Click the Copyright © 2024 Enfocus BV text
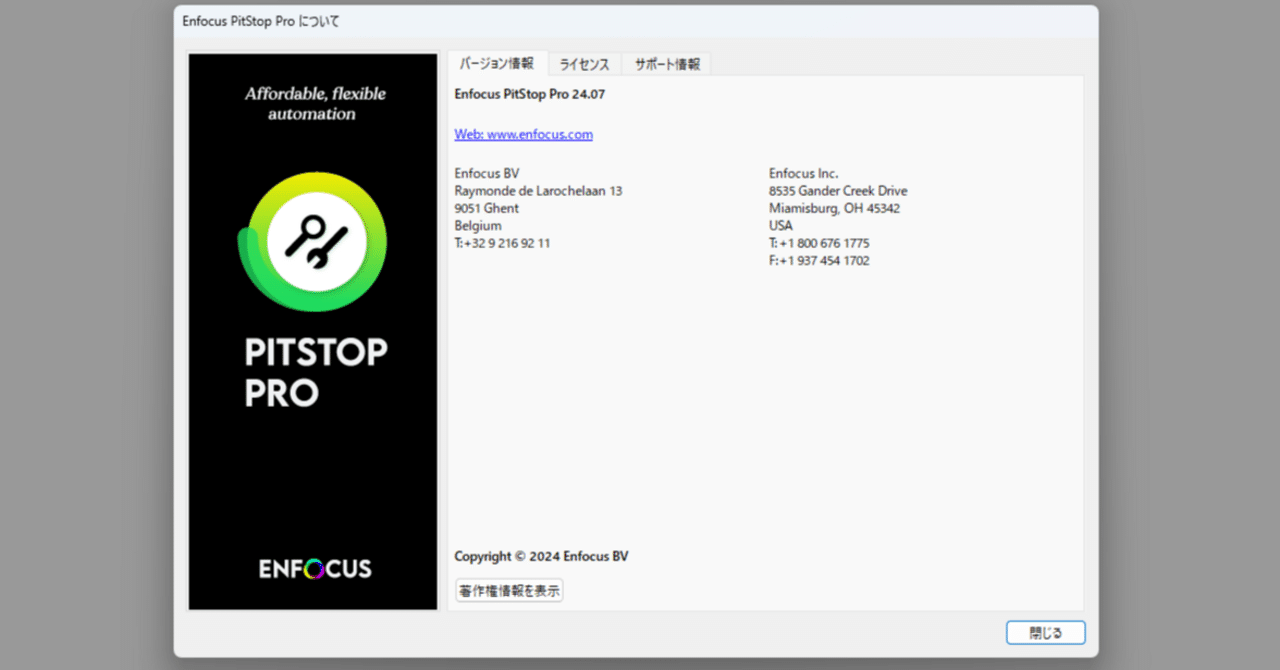Screen dimensions: 1280x670 click(x=541, y=556)
